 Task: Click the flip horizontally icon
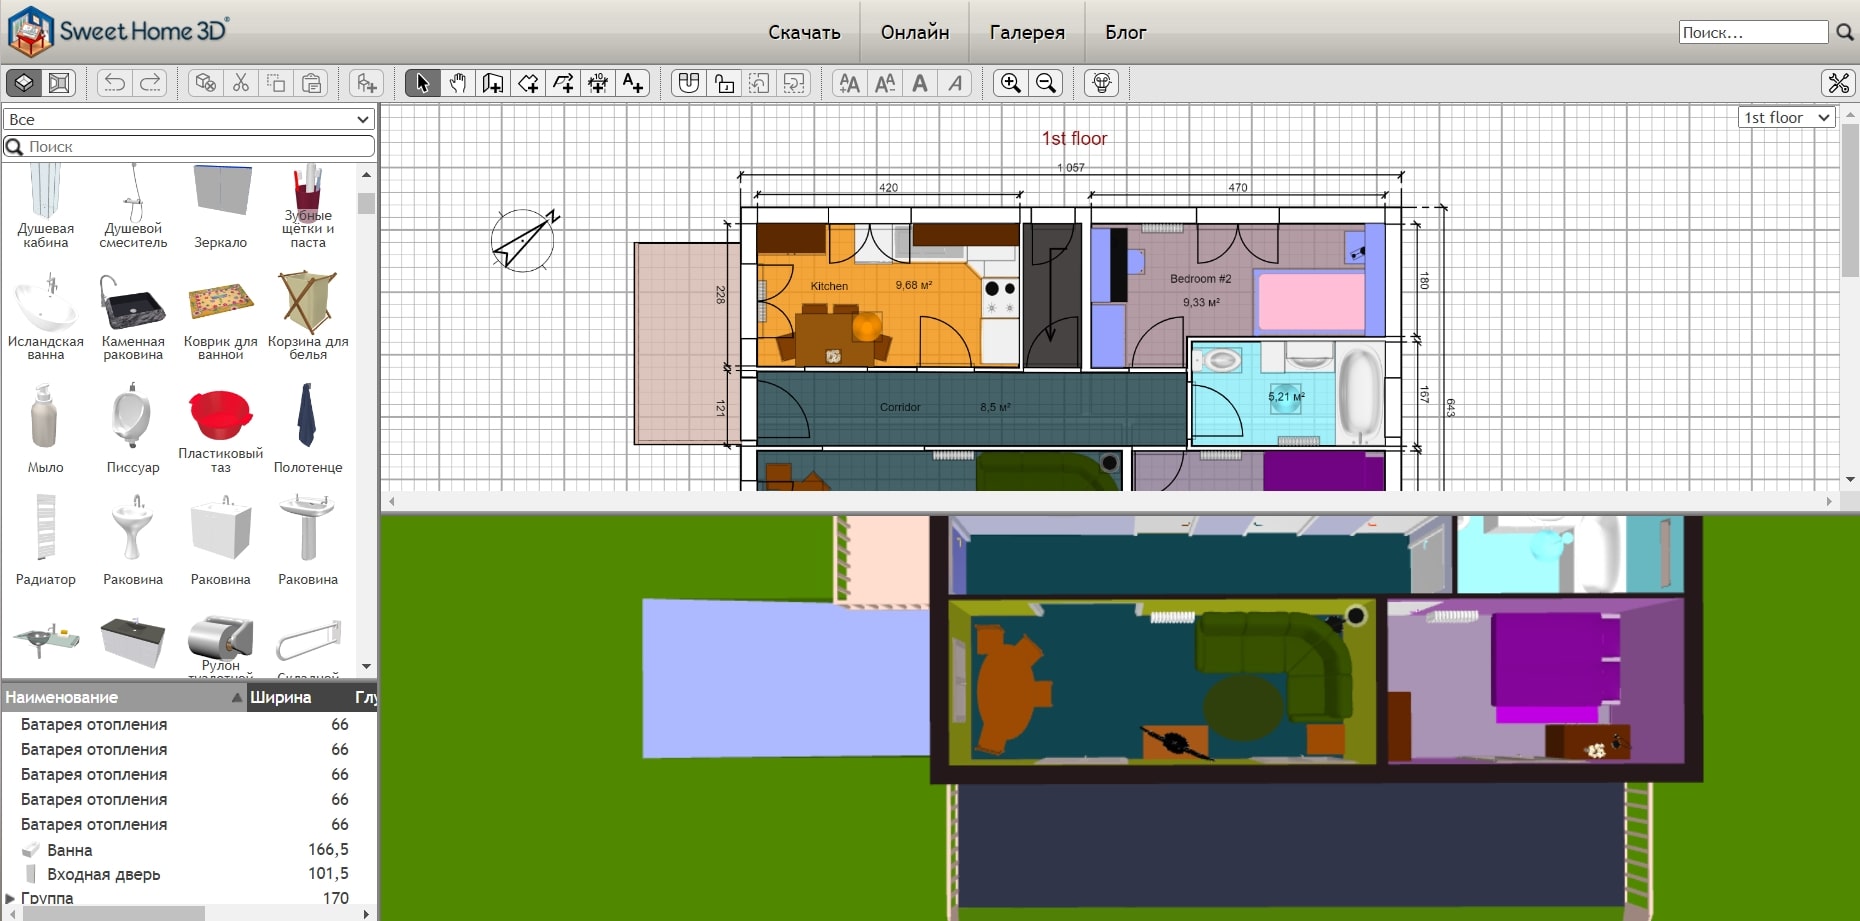tap(759, 83)
